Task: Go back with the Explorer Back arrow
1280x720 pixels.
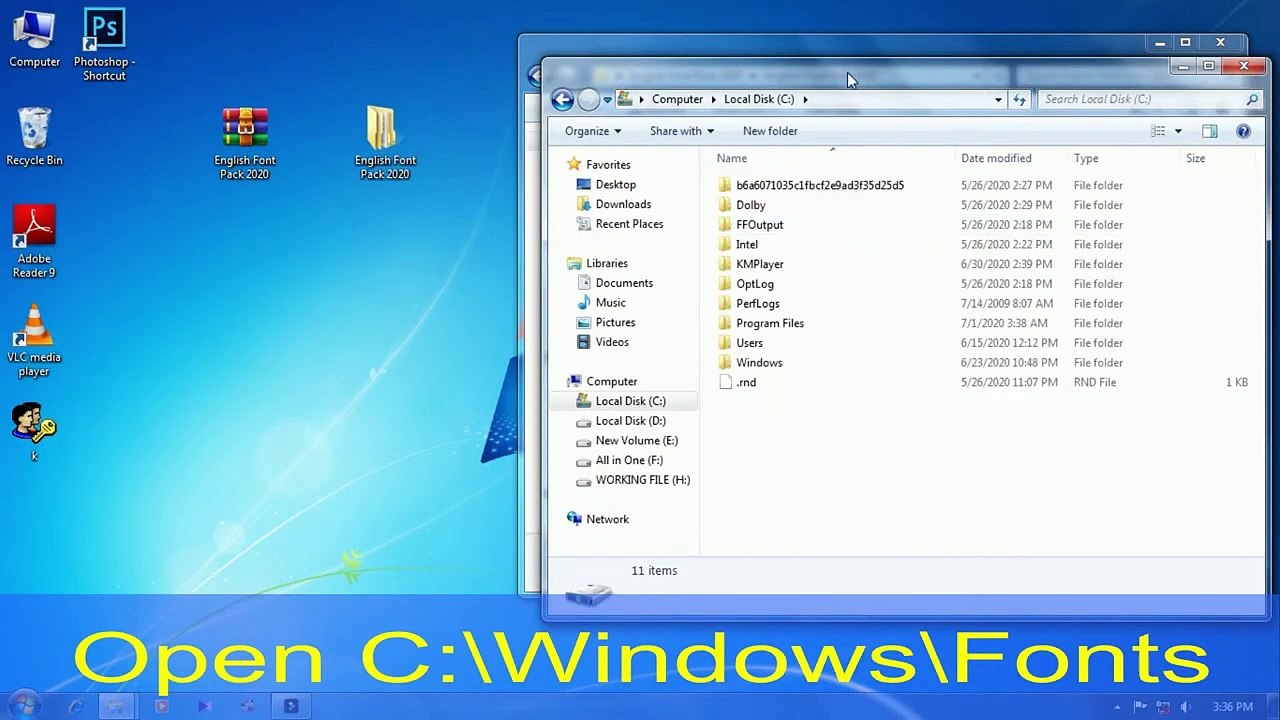Action: 562,99
